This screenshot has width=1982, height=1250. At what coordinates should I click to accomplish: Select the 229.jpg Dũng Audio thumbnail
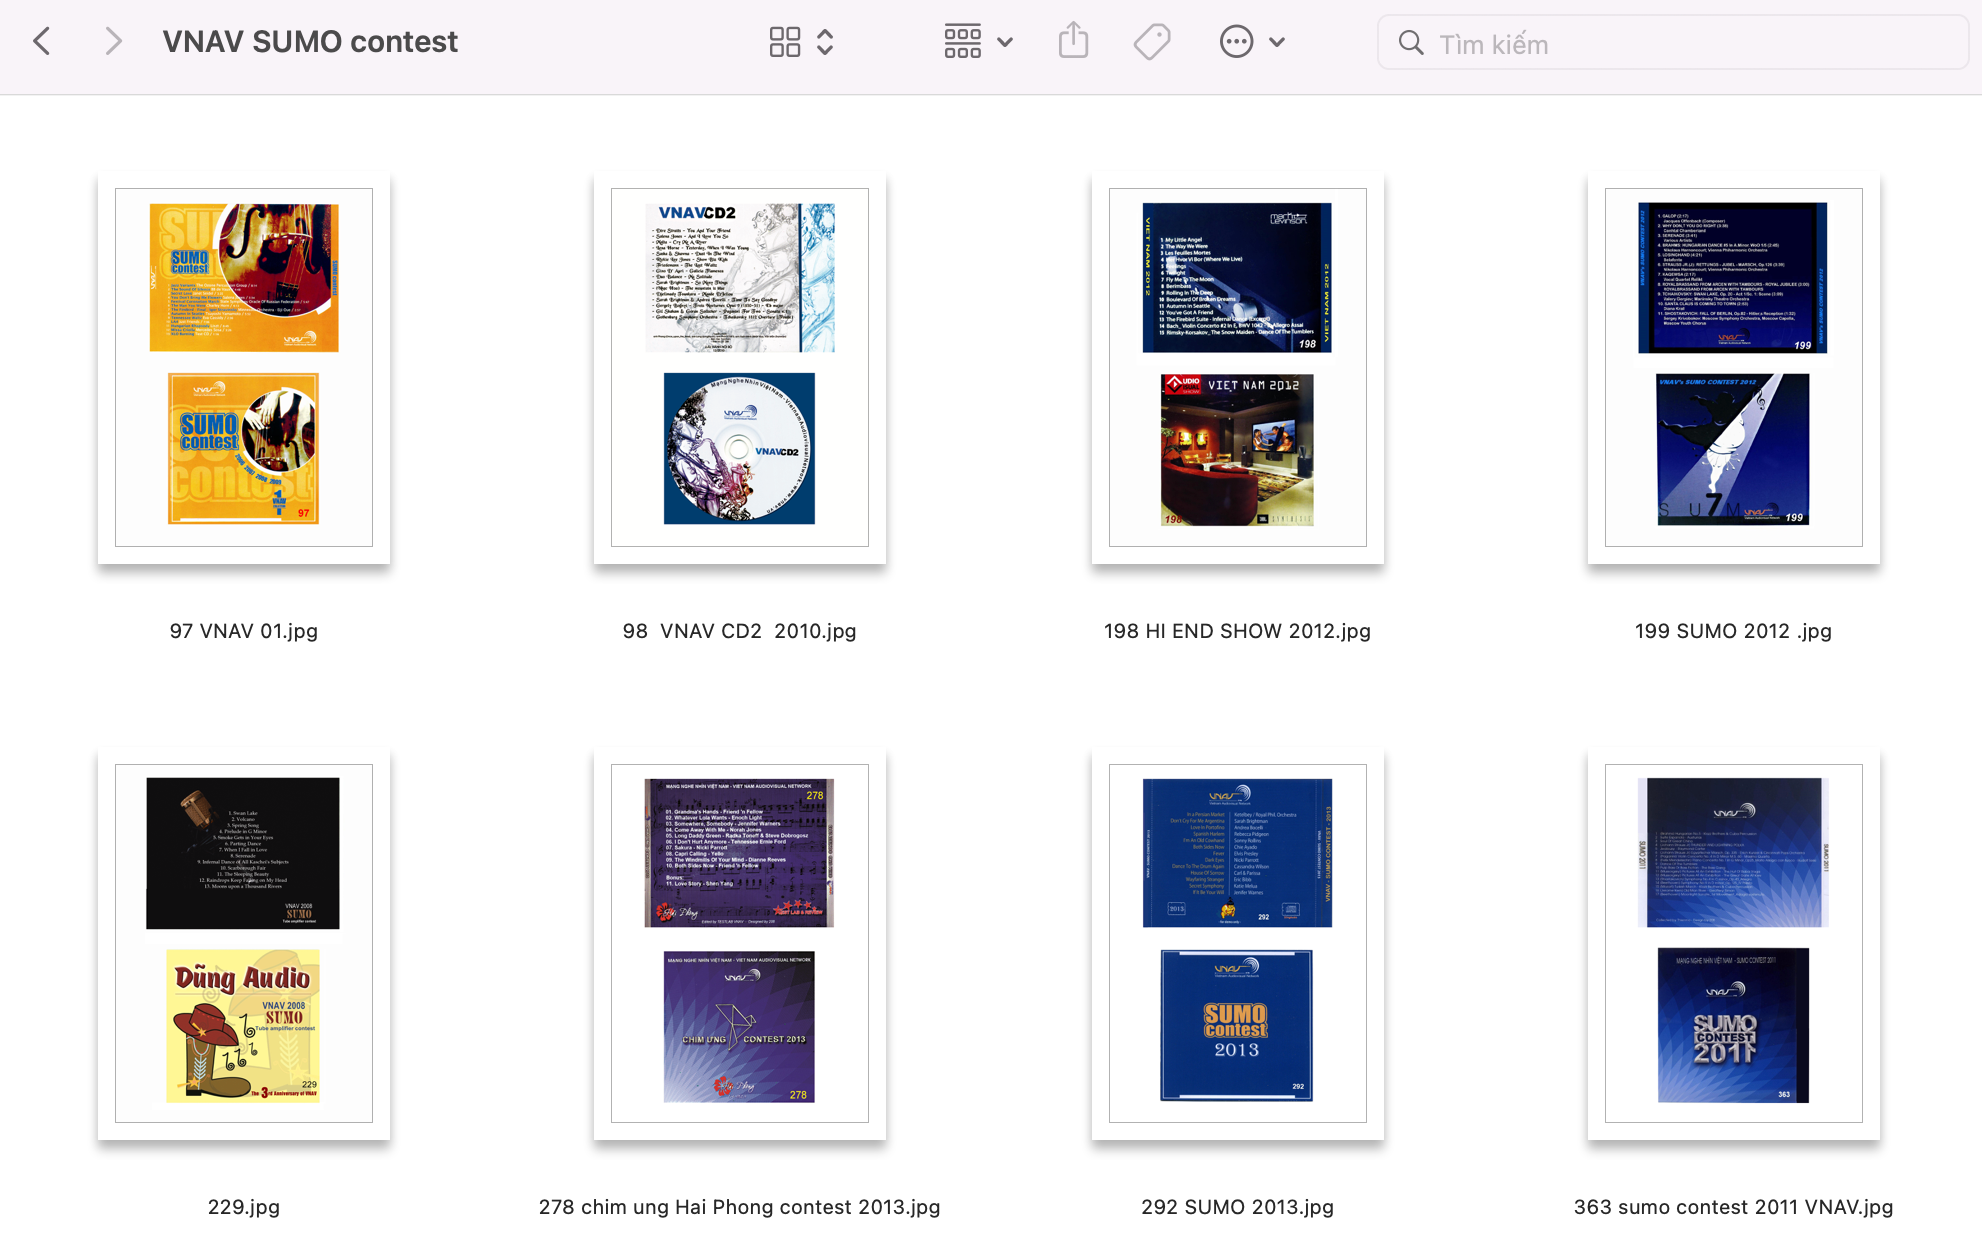click(244, 943)
